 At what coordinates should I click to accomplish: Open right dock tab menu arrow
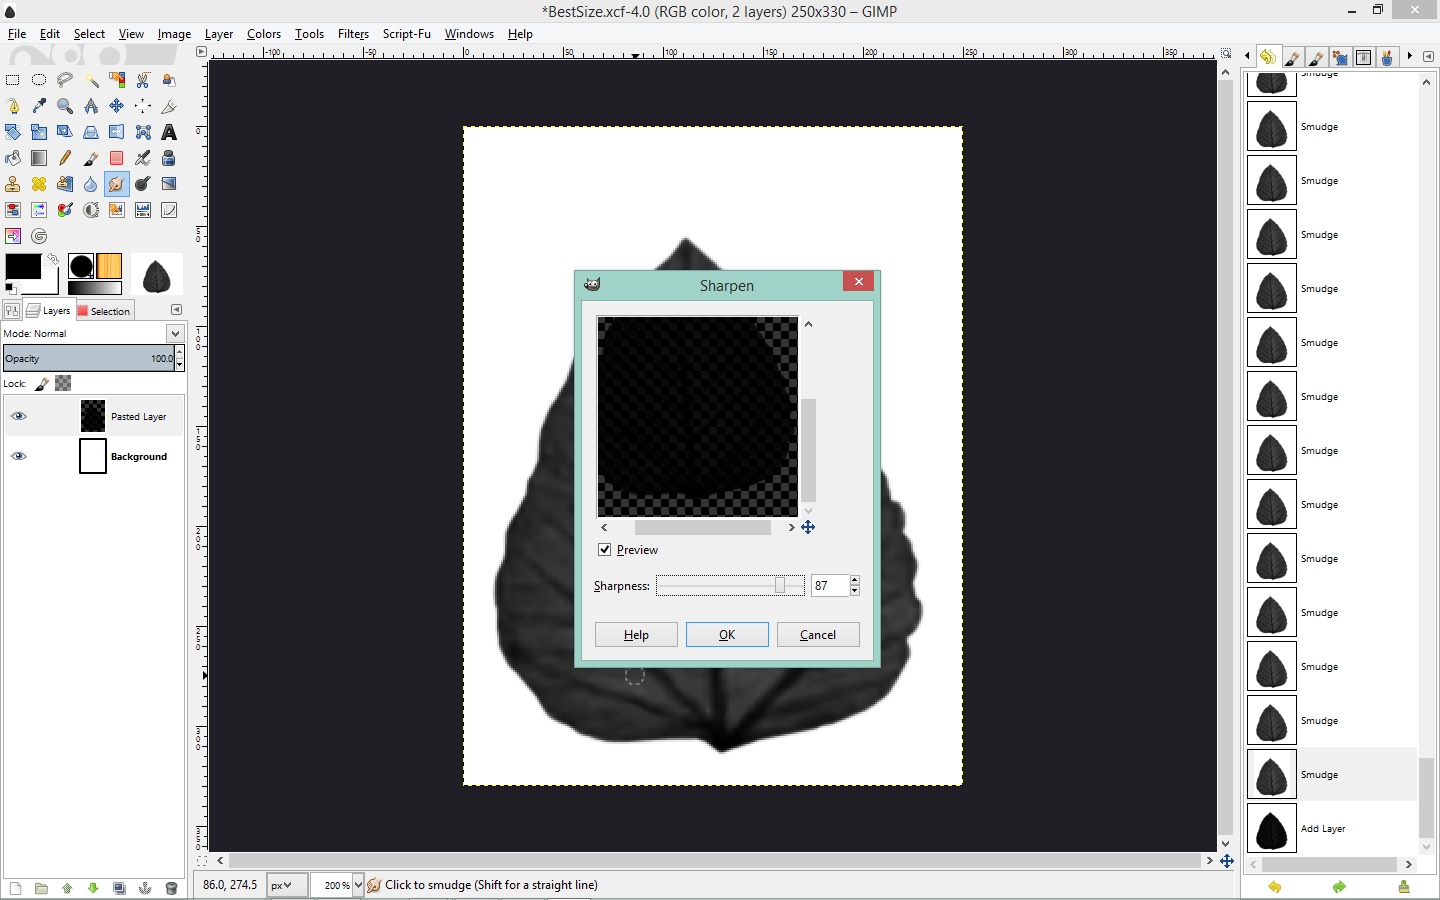(1428, 57)
